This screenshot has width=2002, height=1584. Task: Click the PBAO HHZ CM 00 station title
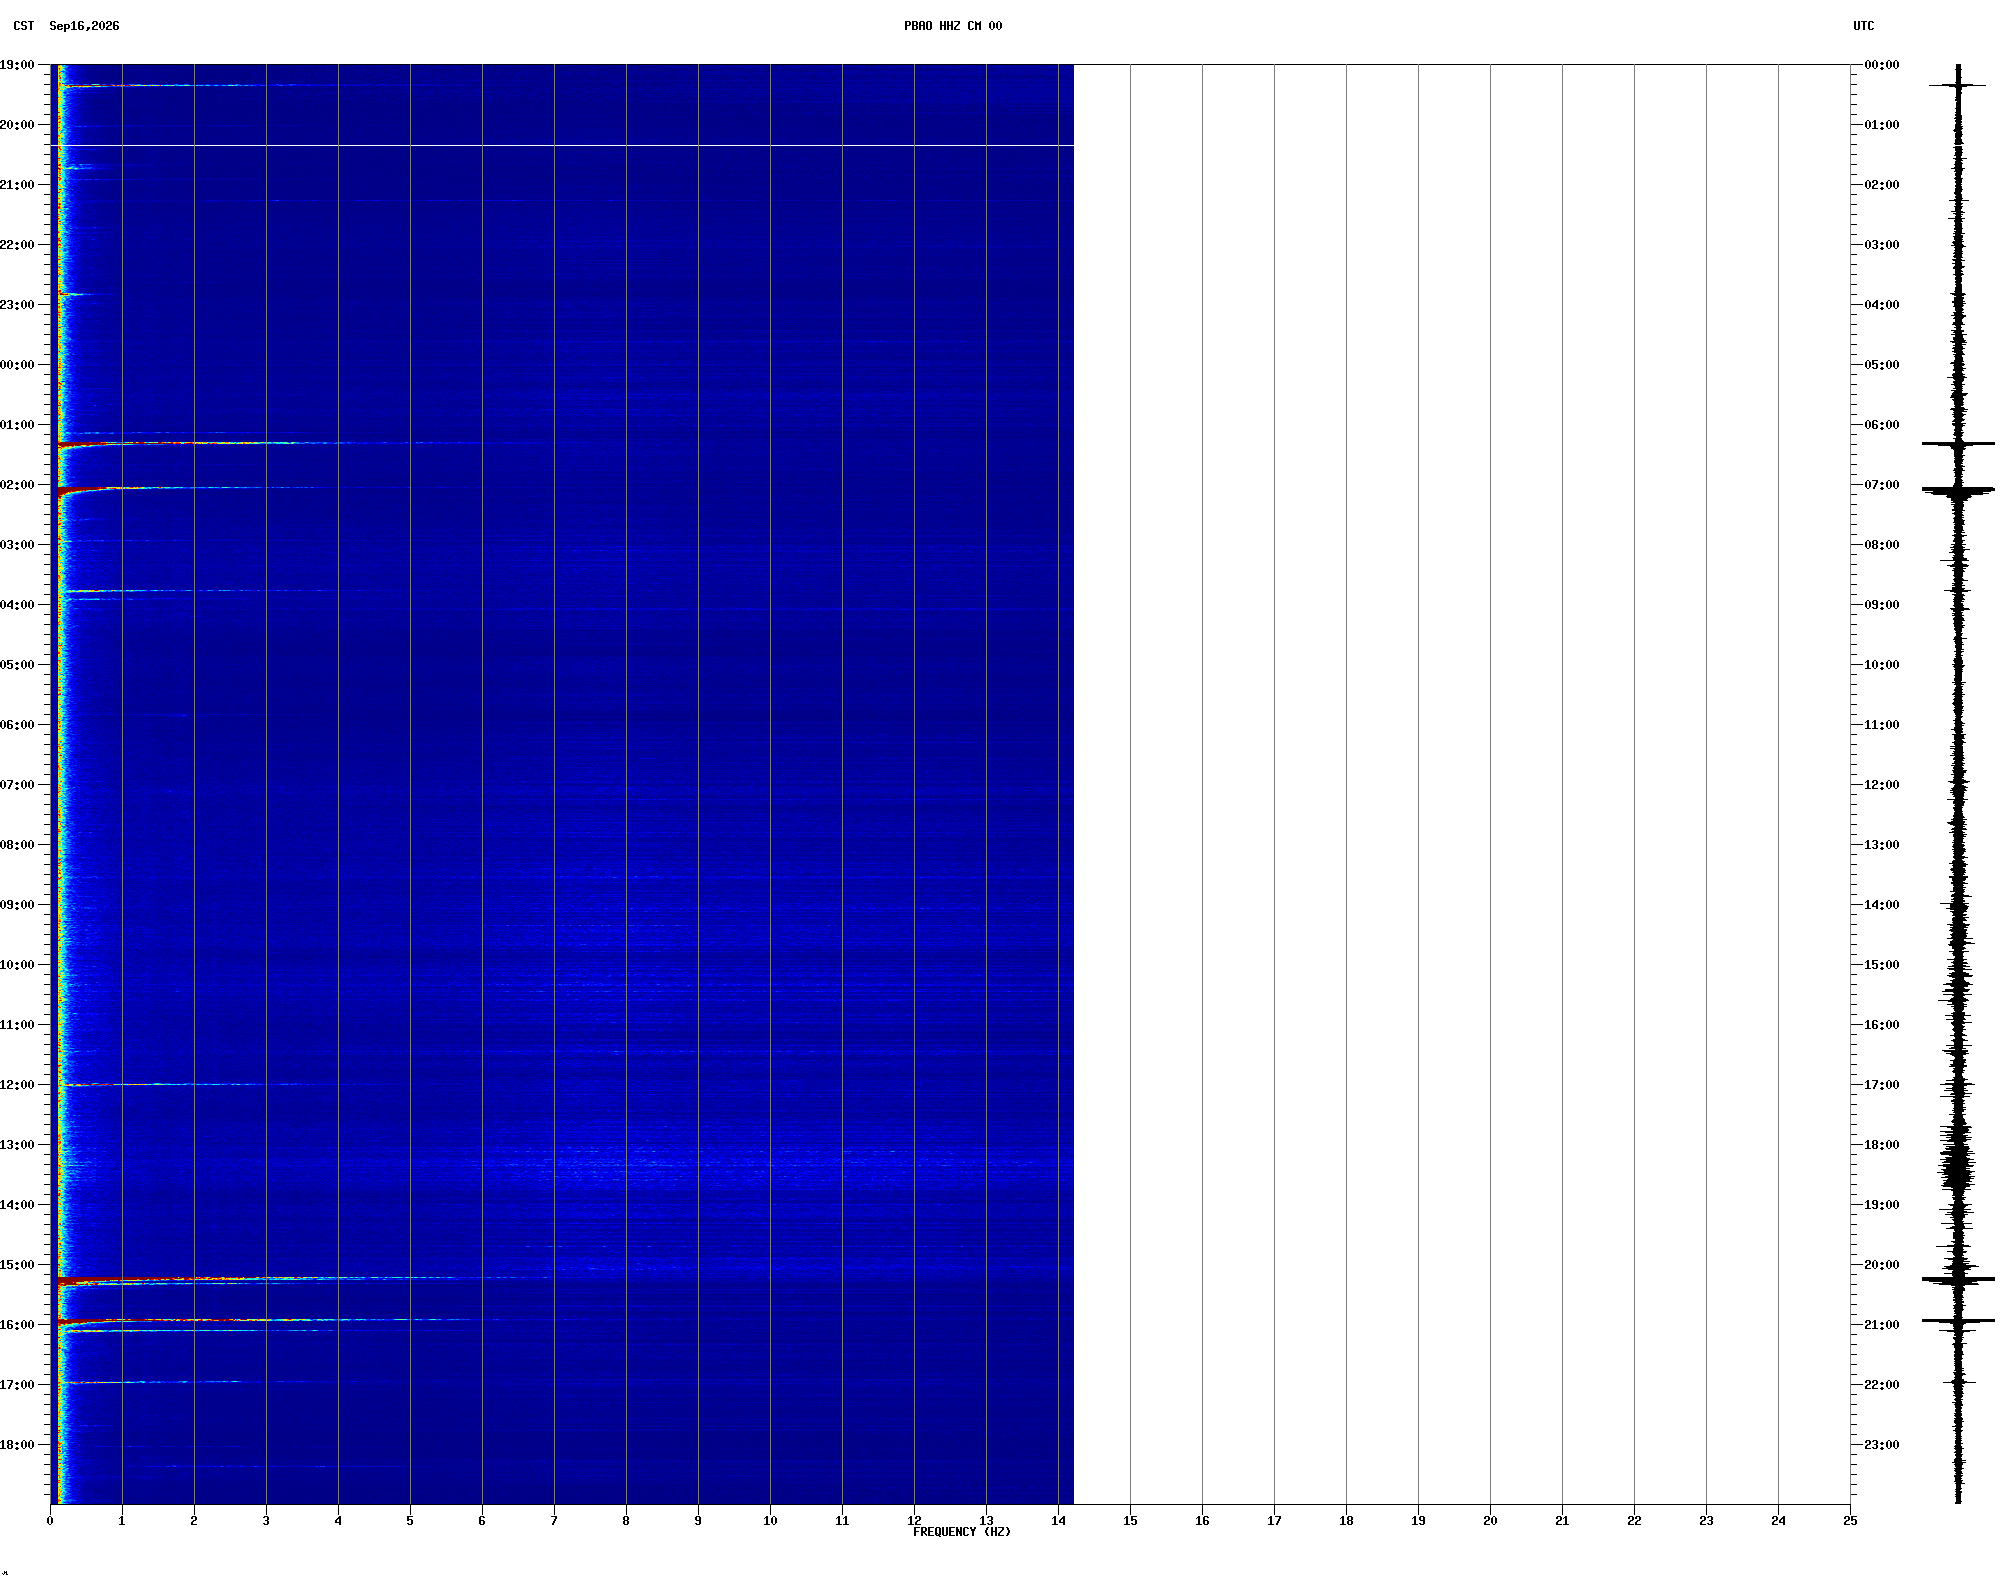952,26
